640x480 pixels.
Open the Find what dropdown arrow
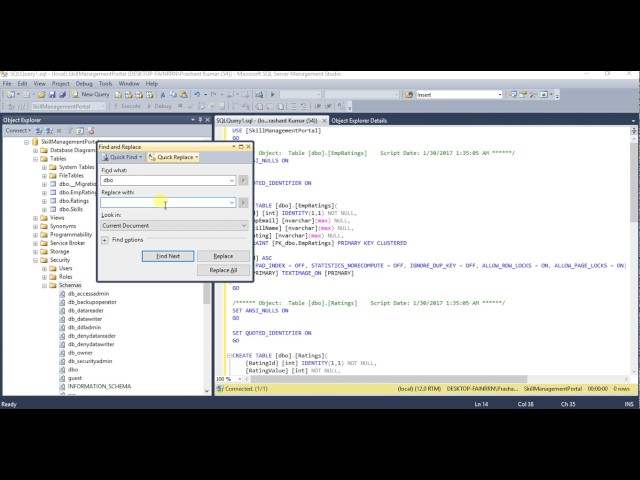coord(231,180)
